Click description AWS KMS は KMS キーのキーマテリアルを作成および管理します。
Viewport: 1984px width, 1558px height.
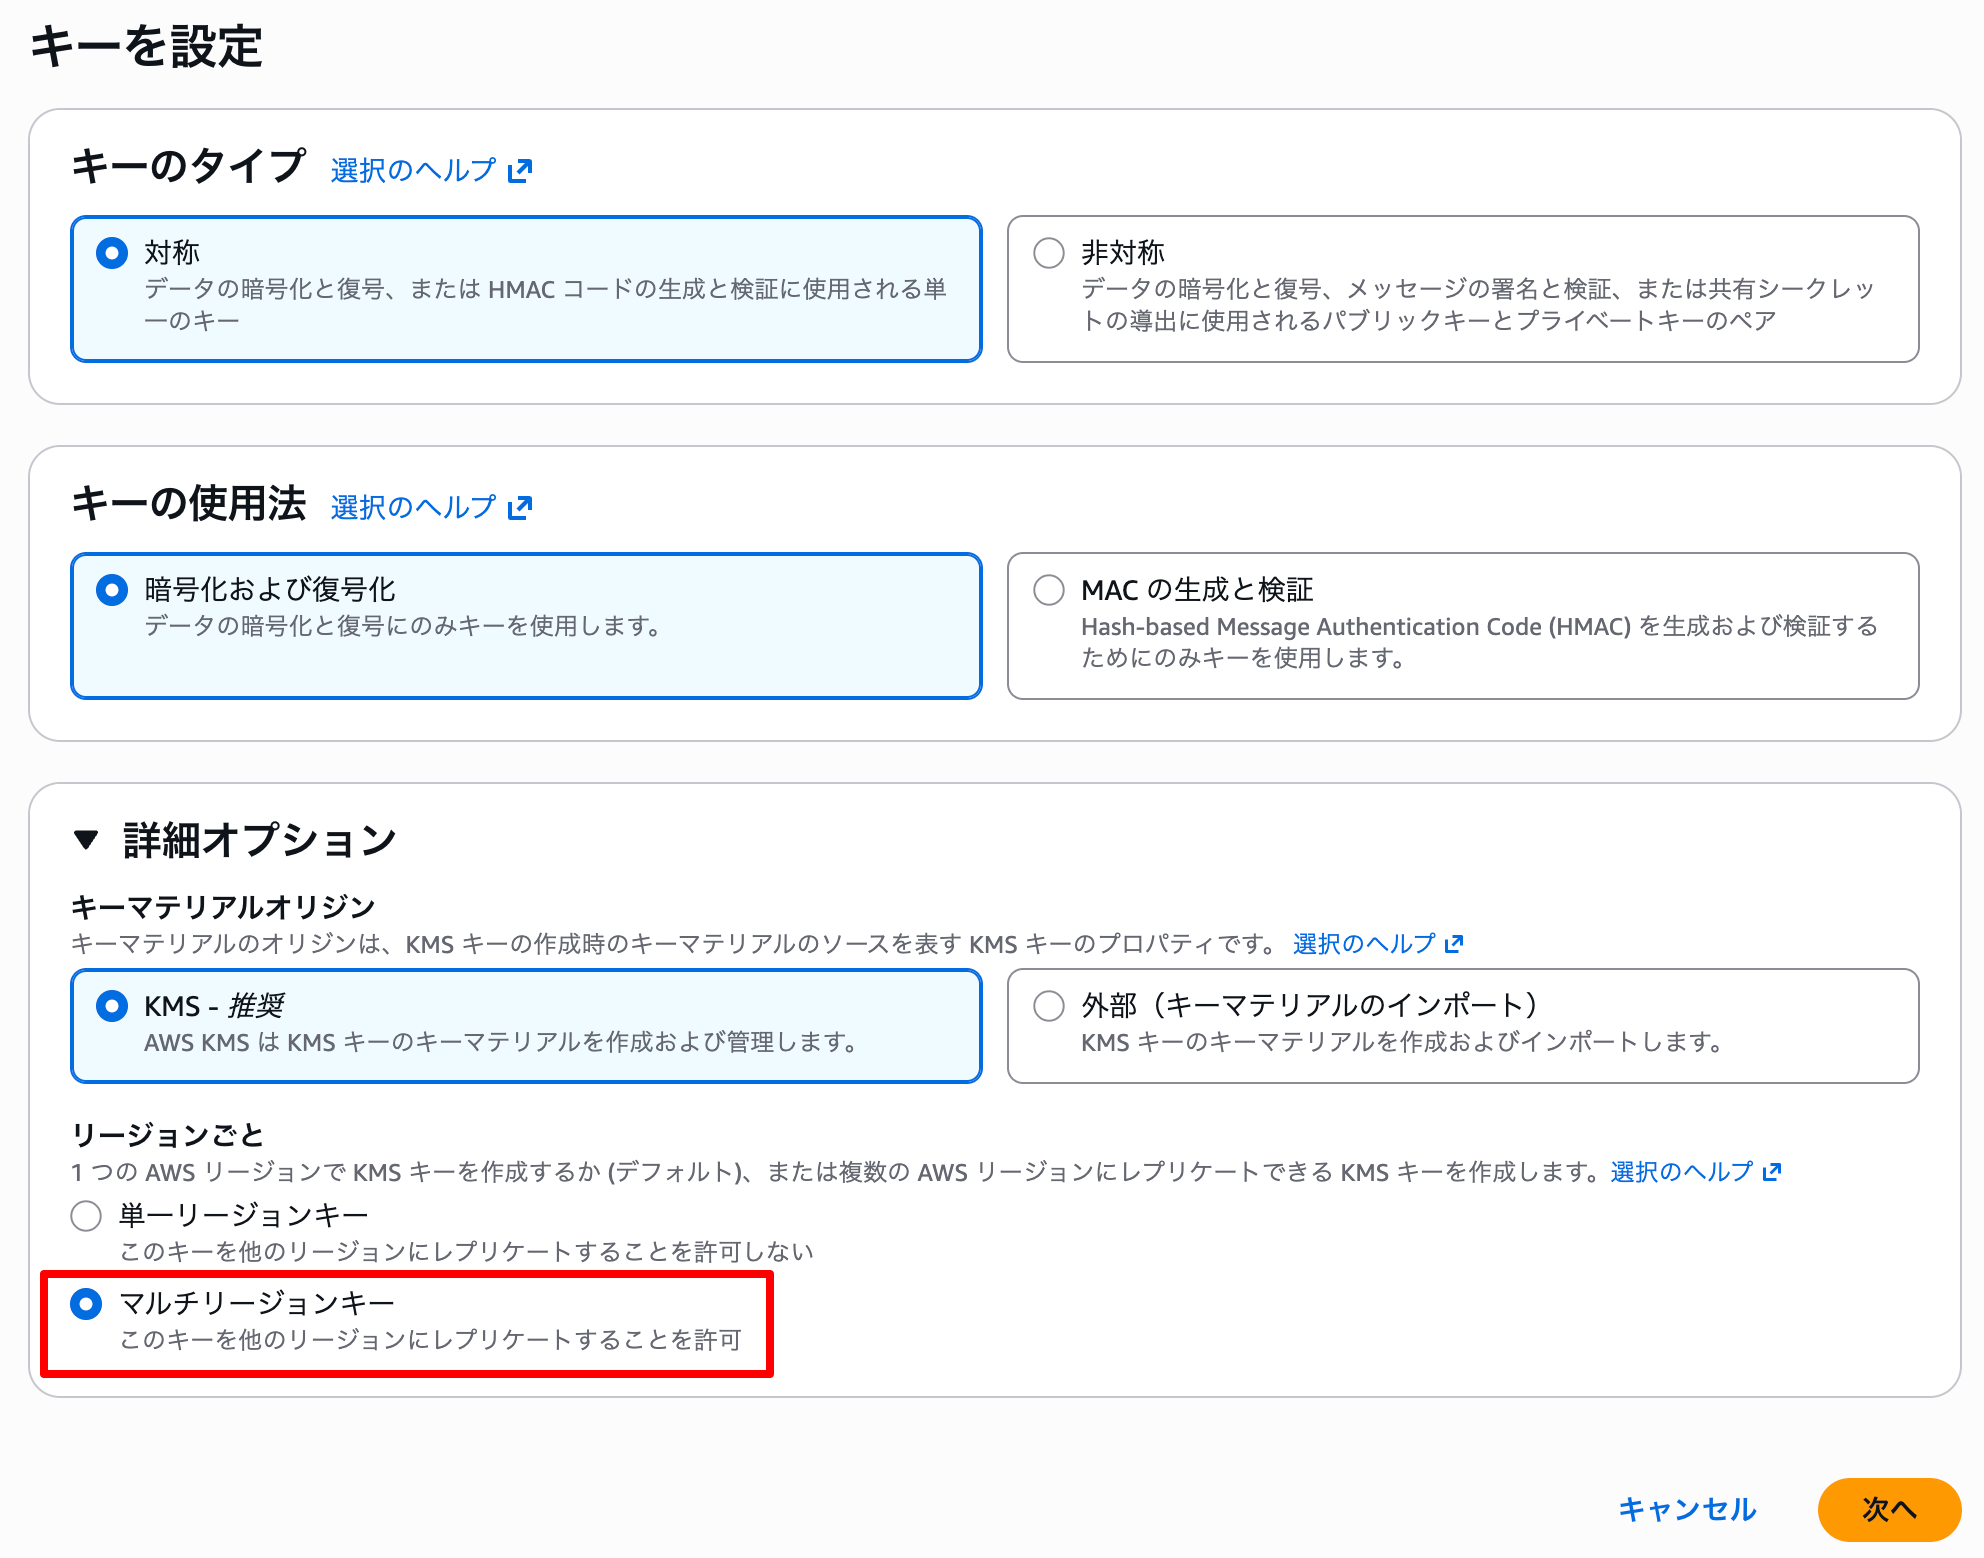502,1043
